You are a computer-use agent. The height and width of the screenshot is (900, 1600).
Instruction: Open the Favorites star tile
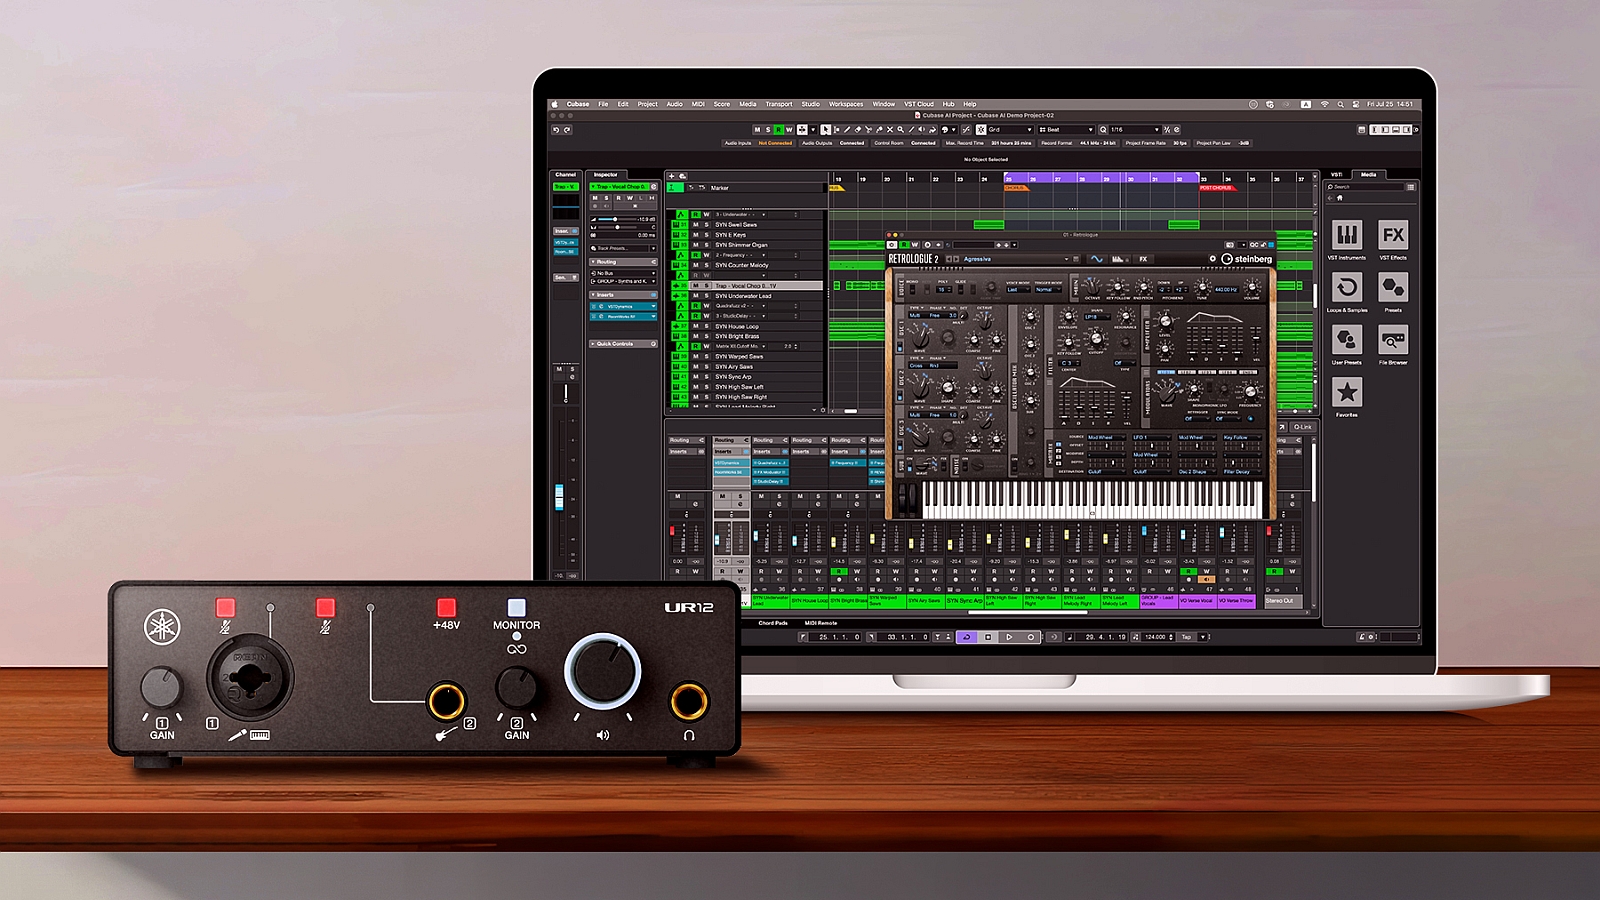tap(1346, 392)
